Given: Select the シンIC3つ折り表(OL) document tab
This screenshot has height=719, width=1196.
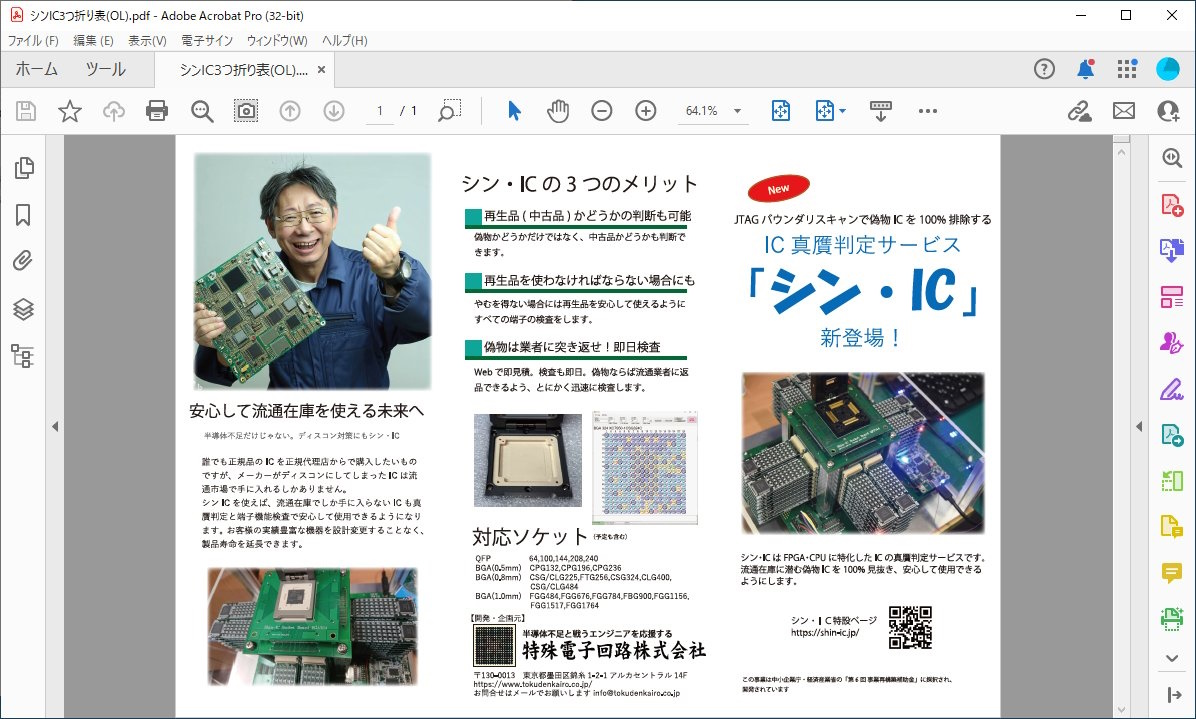Looking at the screenshot, I should coord(244,70).
